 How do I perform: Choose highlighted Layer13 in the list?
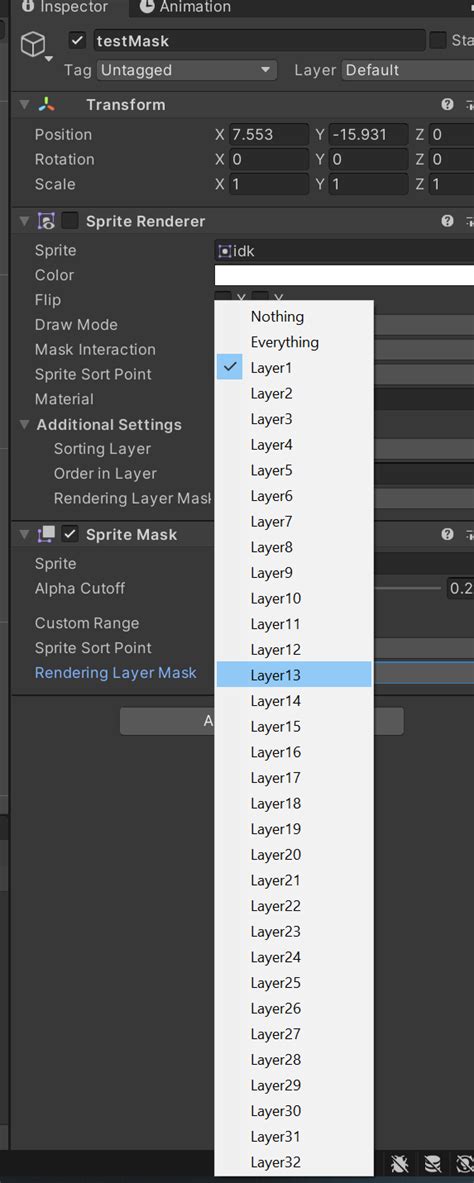click(294, 675)
